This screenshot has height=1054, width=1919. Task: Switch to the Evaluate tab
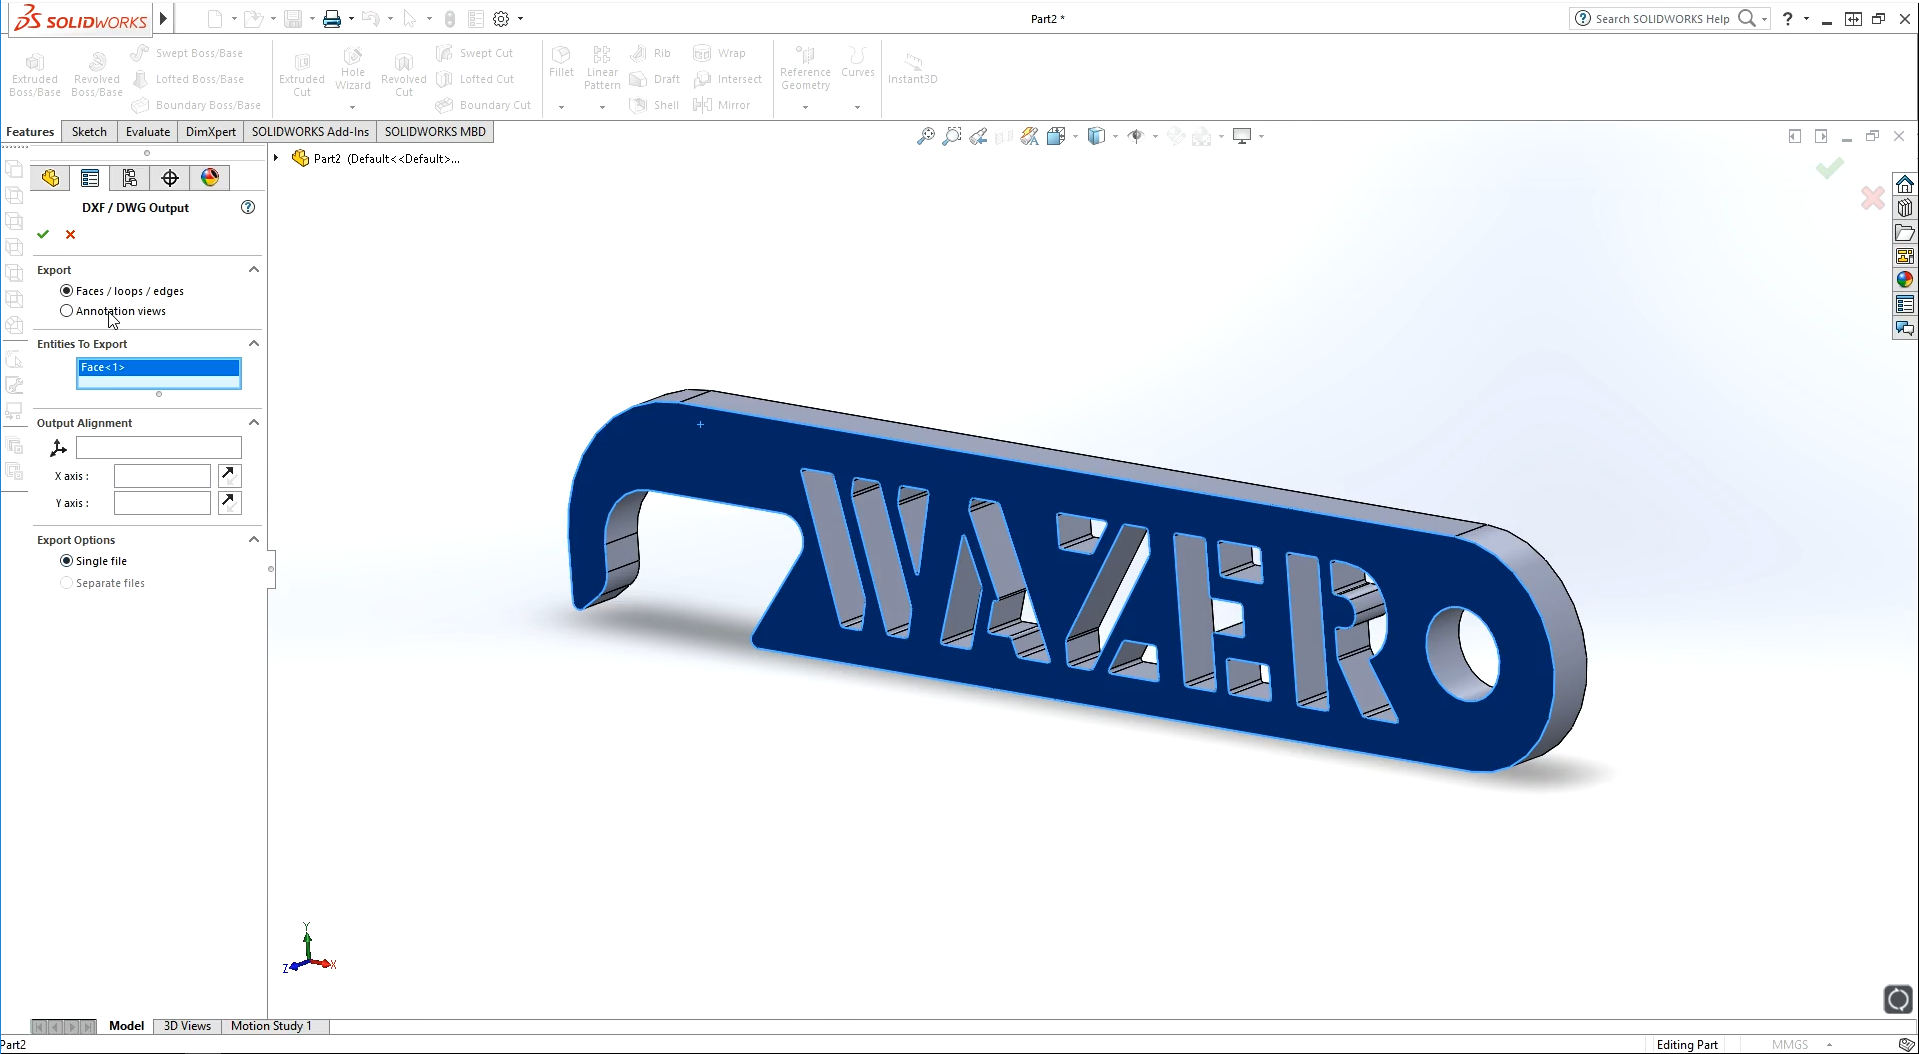pyautogui.click(x=148, y=132)
